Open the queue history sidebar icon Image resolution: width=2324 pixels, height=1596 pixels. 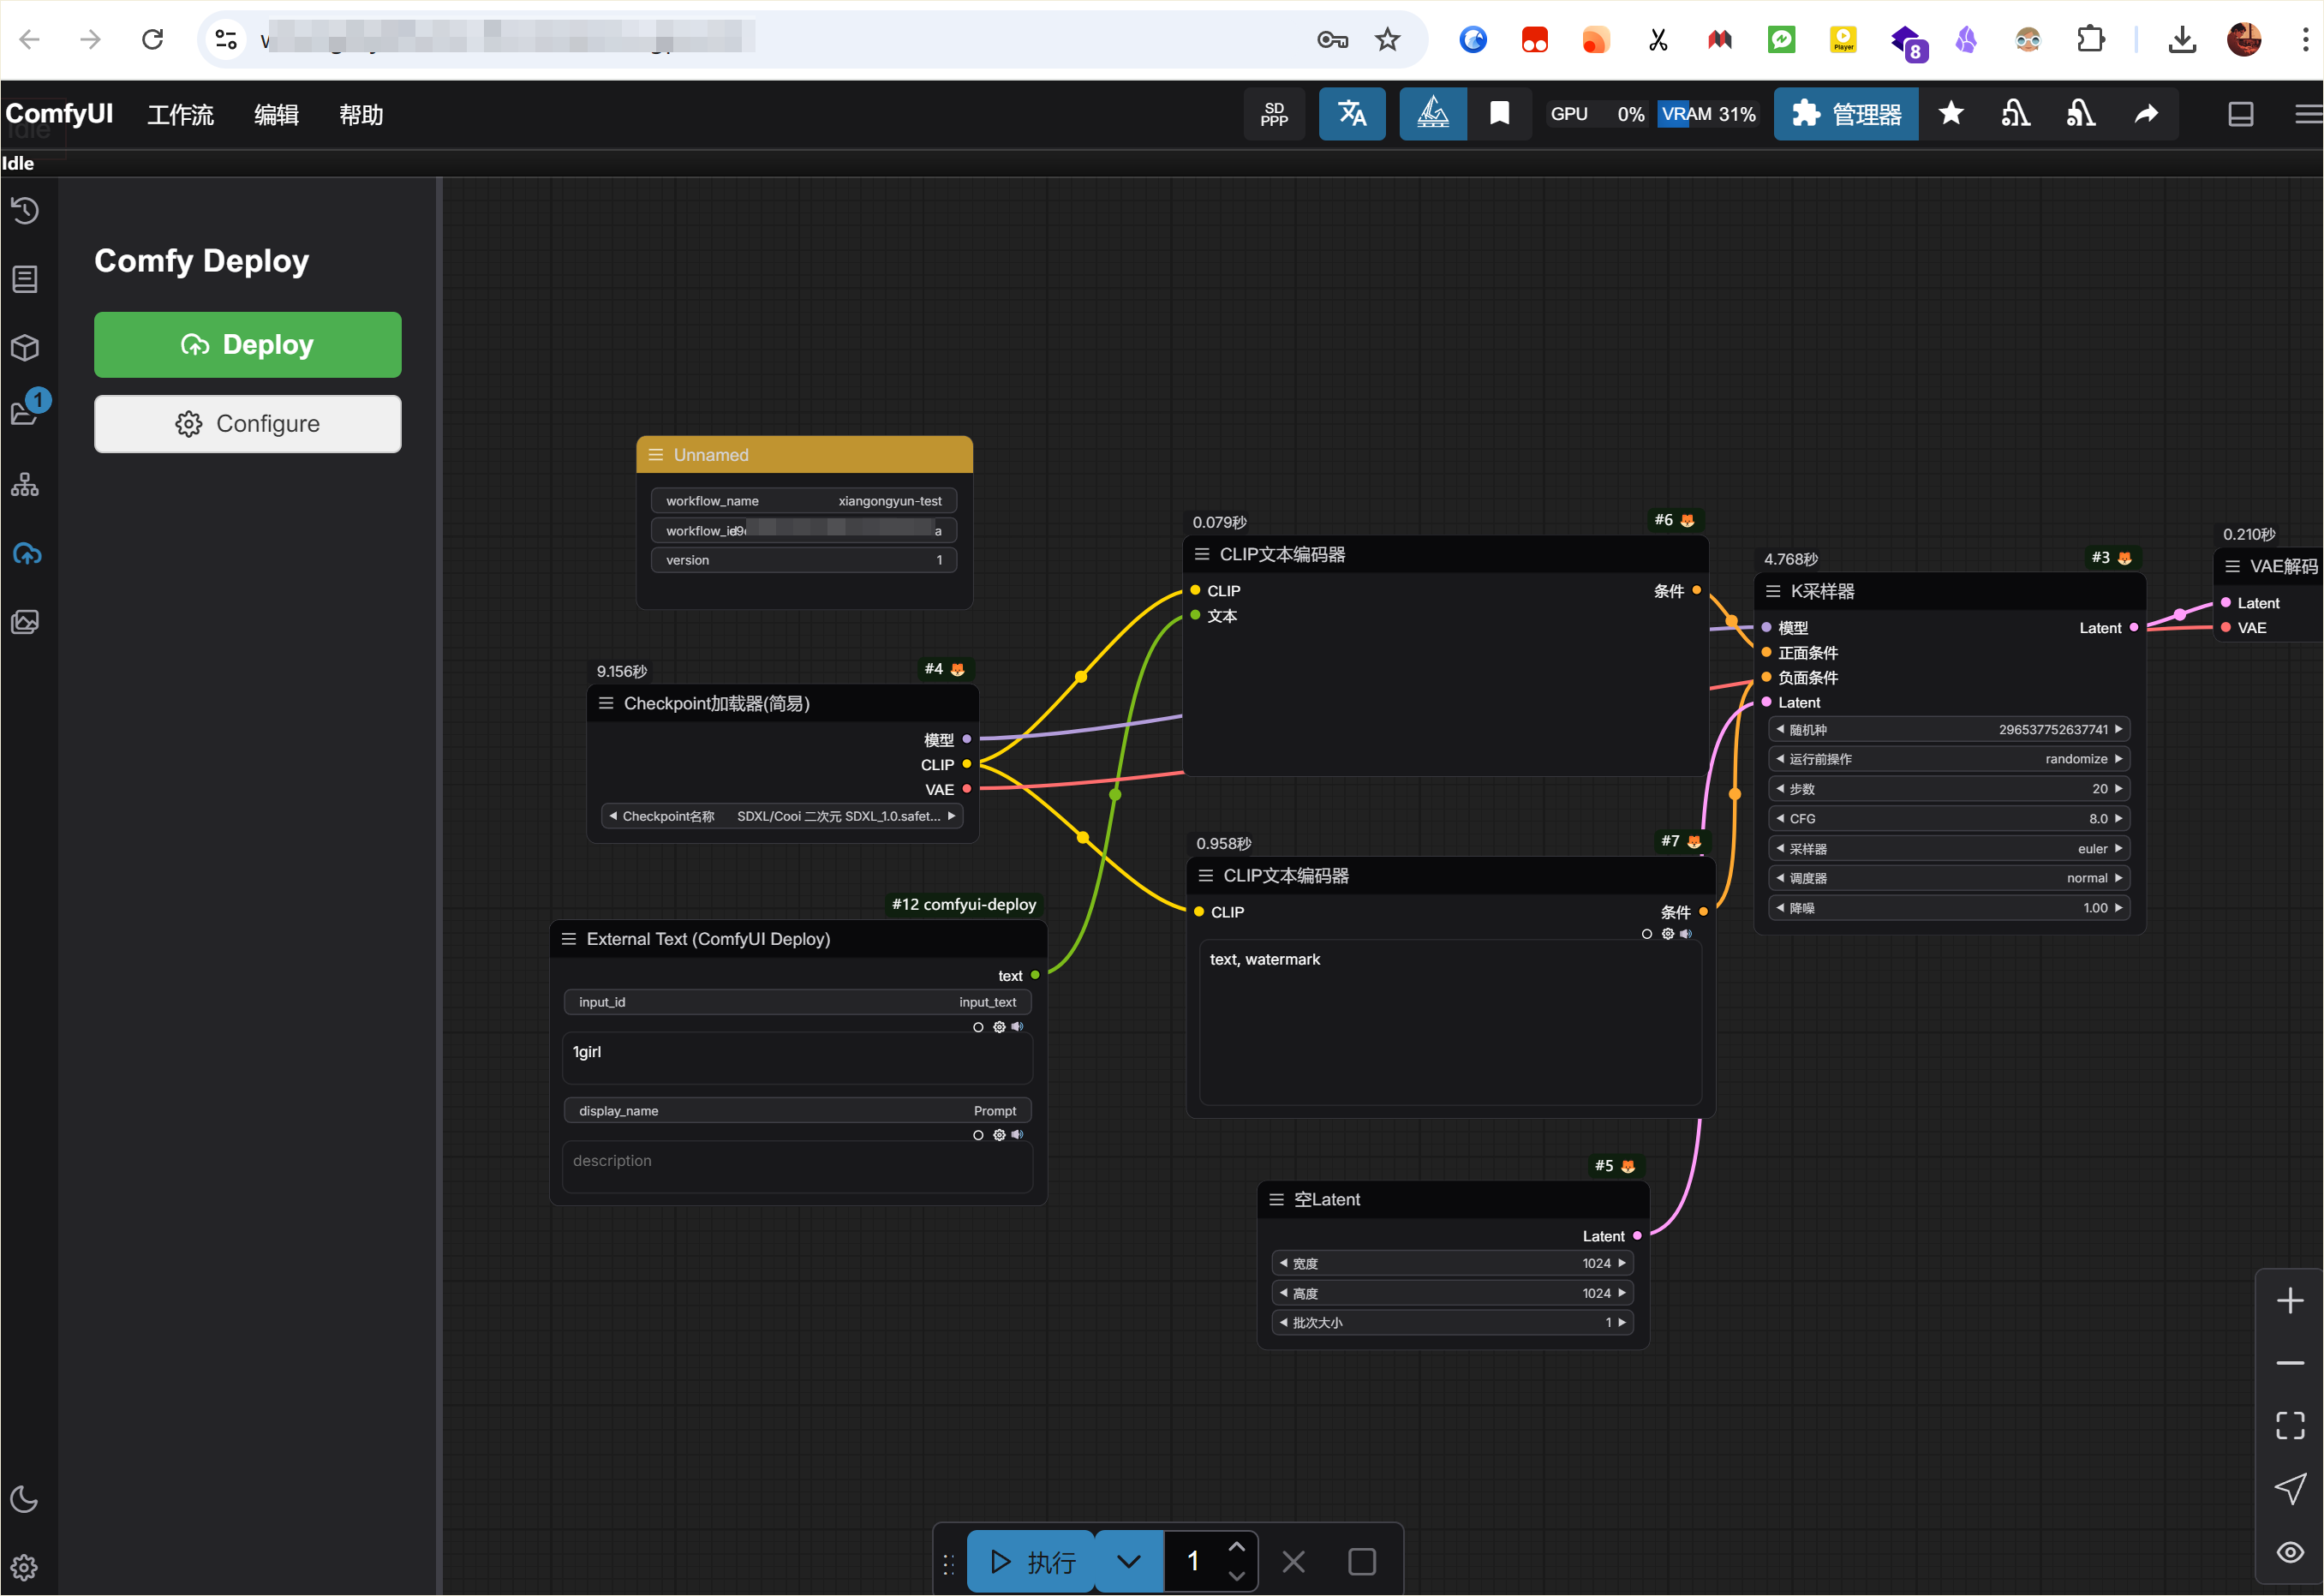(x=25, y=211)
